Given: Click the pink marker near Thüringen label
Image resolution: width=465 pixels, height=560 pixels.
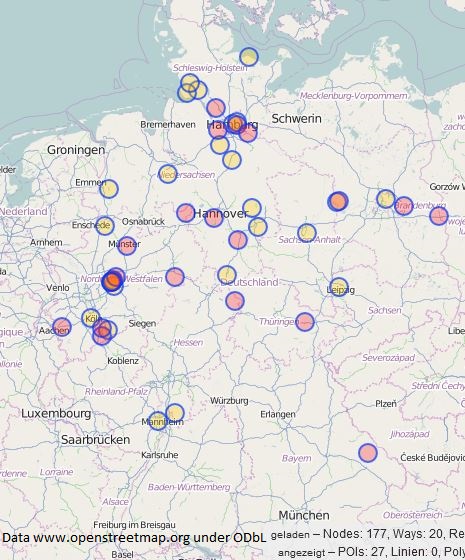Looking at the screenshot, I should [x=305, y=322].
